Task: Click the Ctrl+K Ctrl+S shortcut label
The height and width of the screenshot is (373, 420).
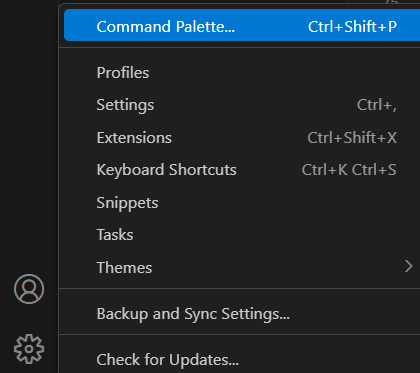Action: pyautogui.click(x=349, y=170)
